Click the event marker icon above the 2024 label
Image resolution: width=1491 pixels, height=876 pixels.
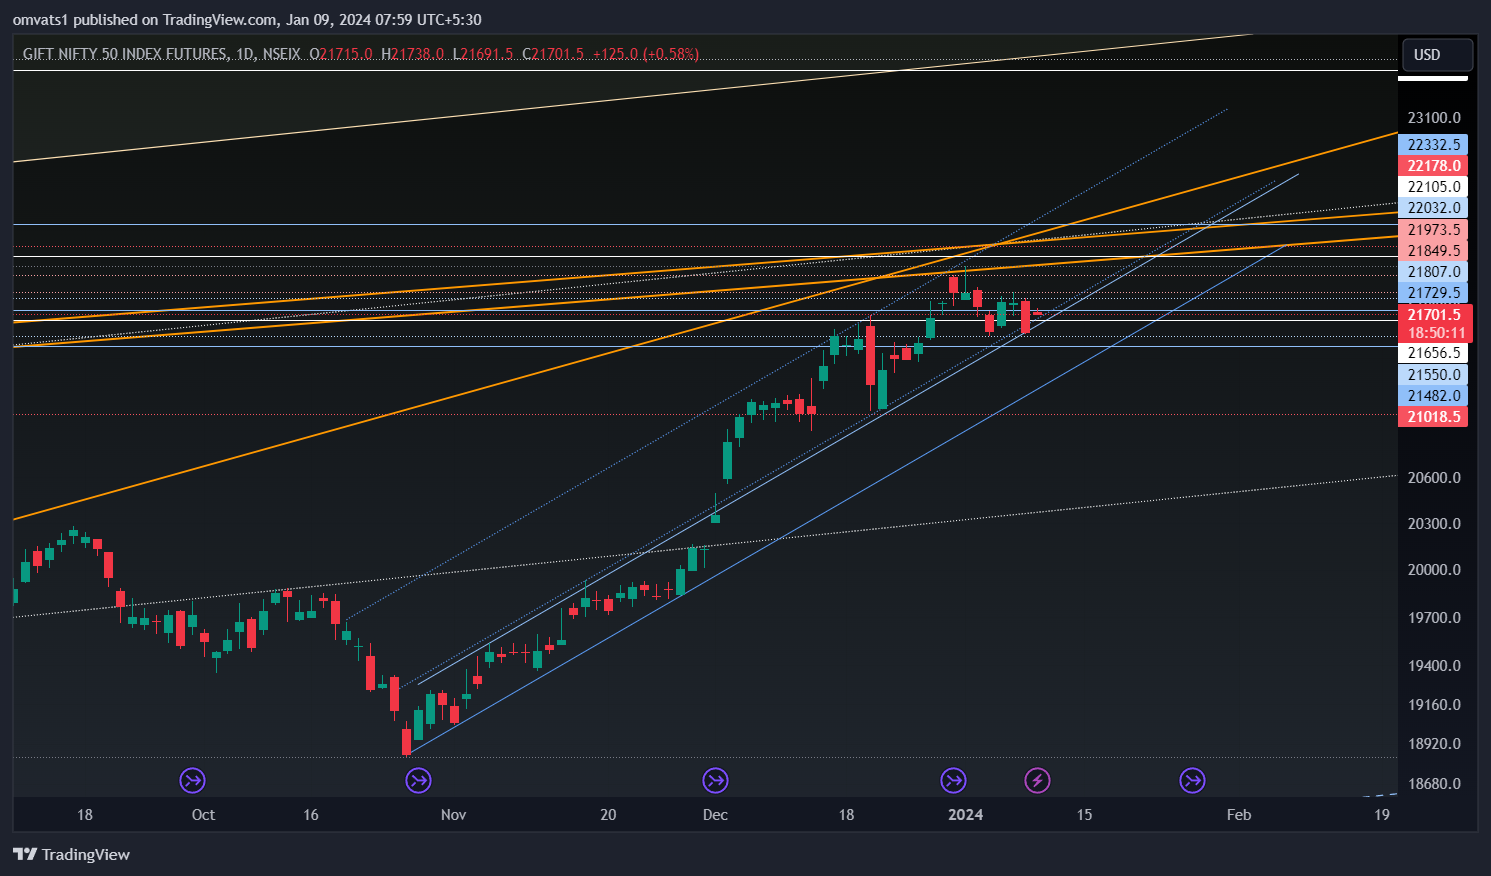953,780
